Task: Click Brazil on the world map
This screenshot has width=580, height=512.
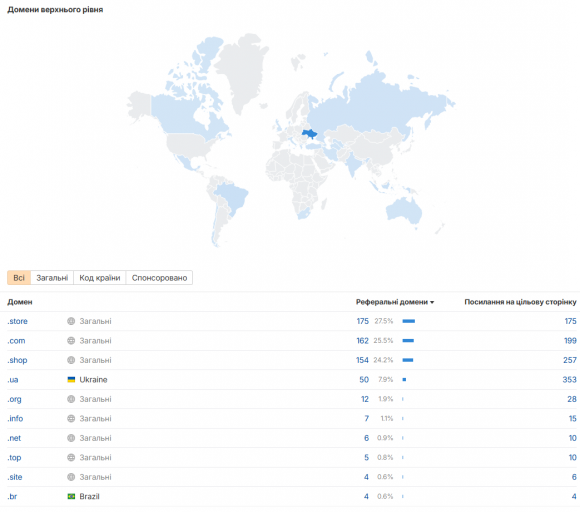Action: tap(232, 198)
